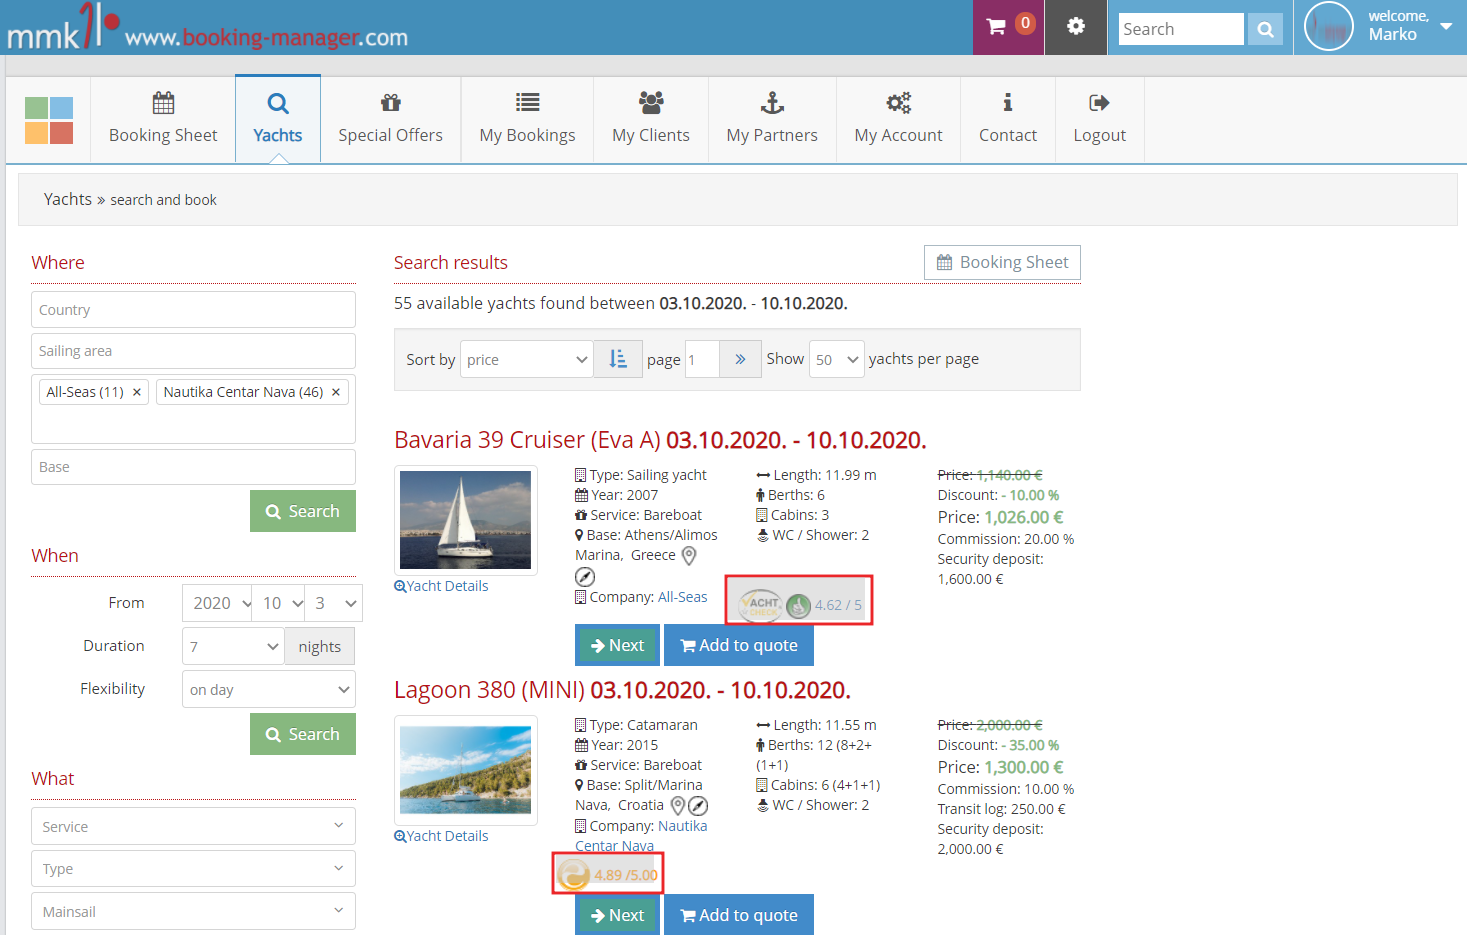
Task: Open the My Account tab
Action: (x=899, y=119)
